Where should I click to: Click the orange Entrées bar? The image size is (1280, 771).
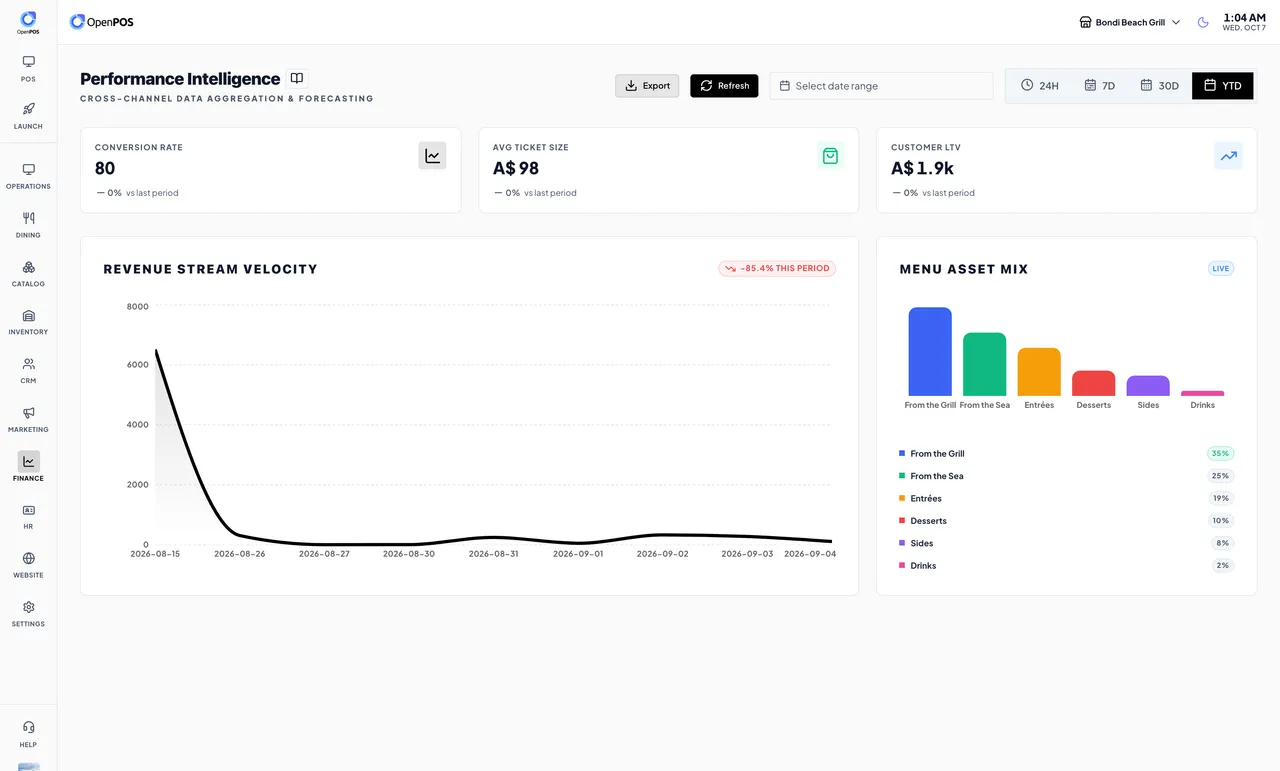tap(1039, 372)
